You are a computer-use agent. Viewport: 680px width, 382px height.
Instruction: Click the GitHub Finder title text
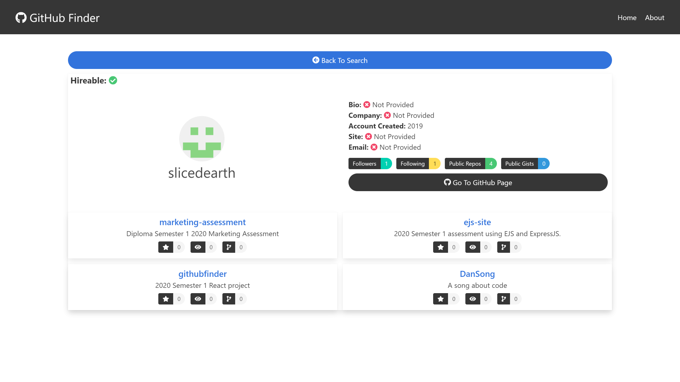(x=64, y=18)
